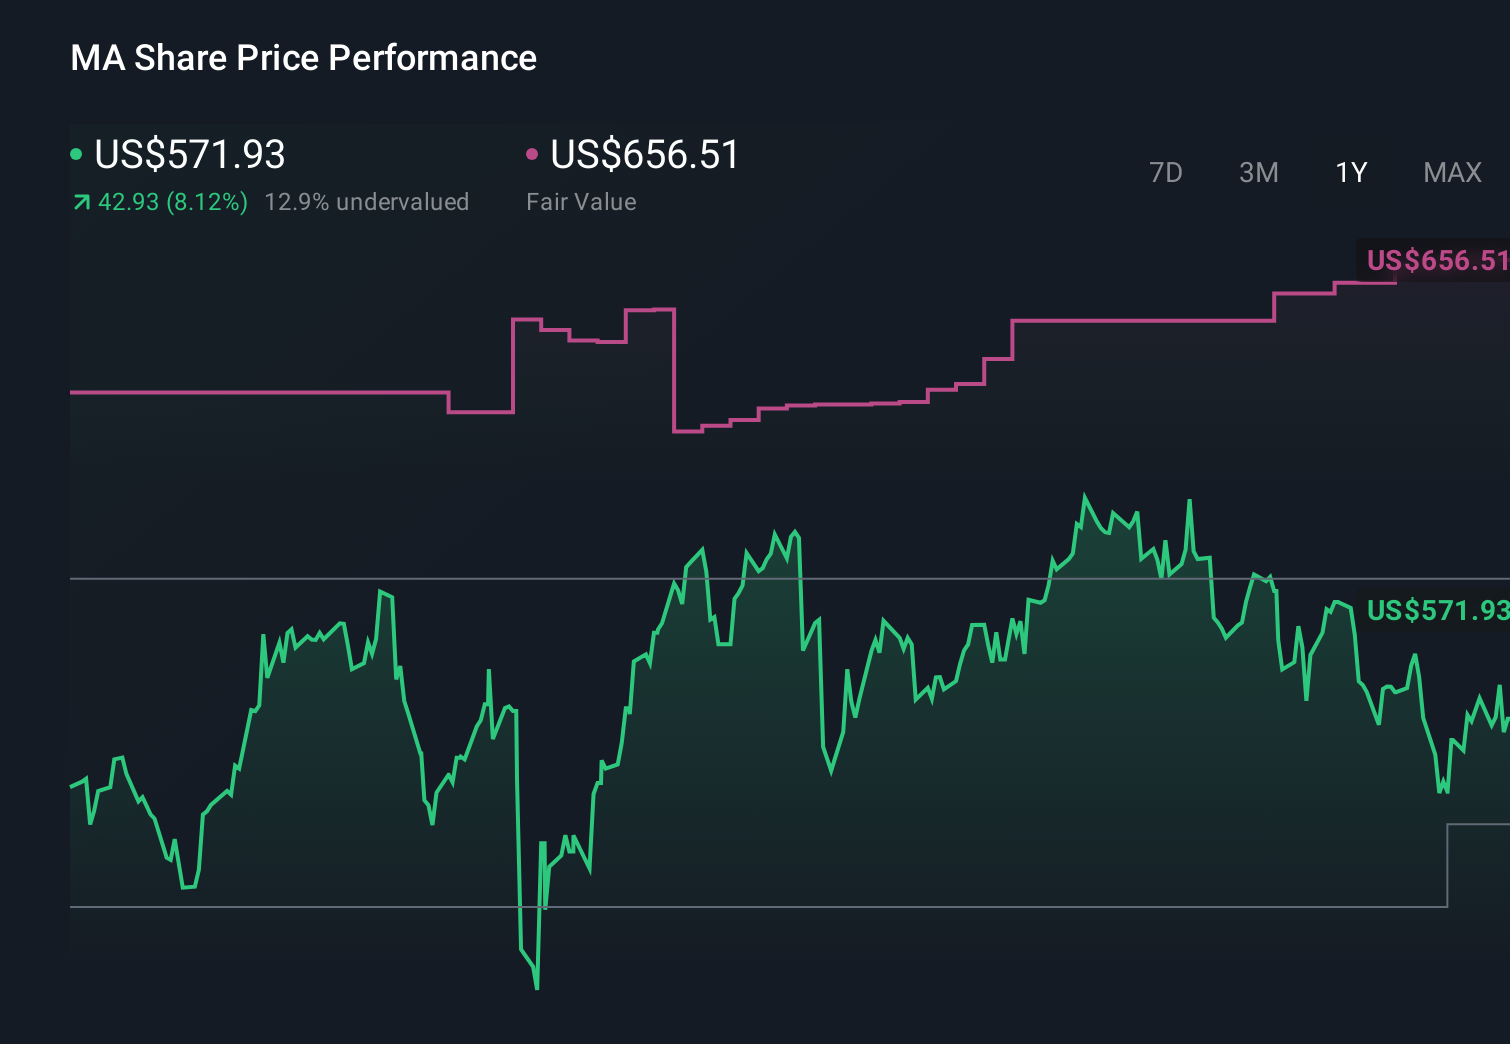Select the MAX time range
Screen dimensions: 1510x1044
[x=1451, y=172]
